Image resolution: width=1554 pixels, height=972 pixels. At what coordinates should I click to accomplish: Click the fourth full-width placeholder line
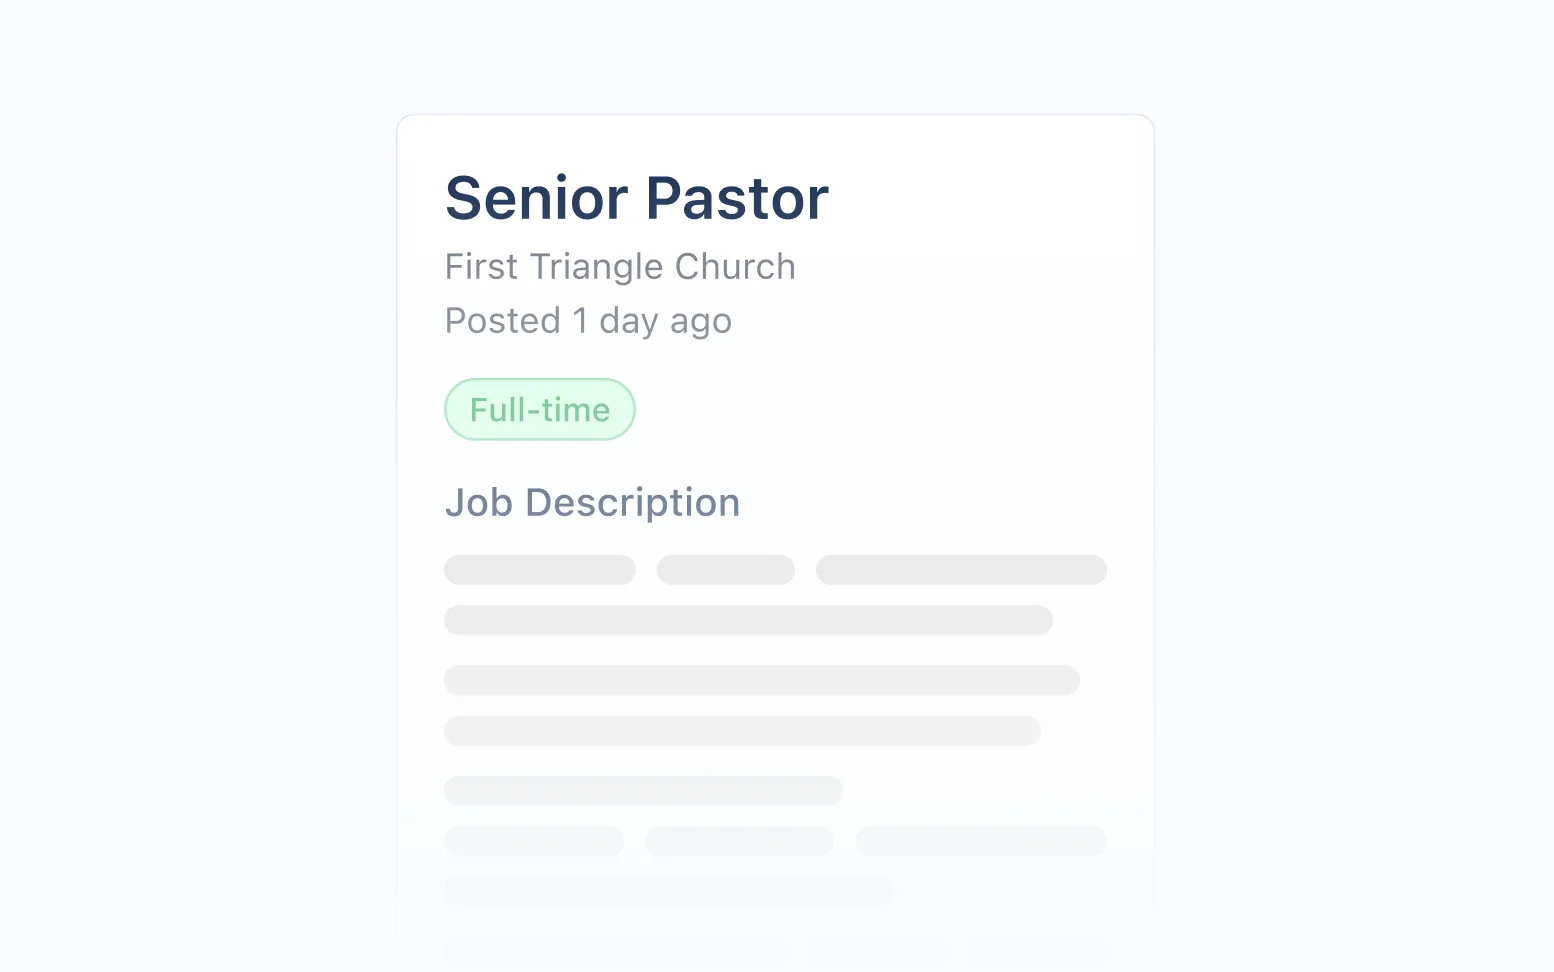pyautogui.click(x=742, y=731)
